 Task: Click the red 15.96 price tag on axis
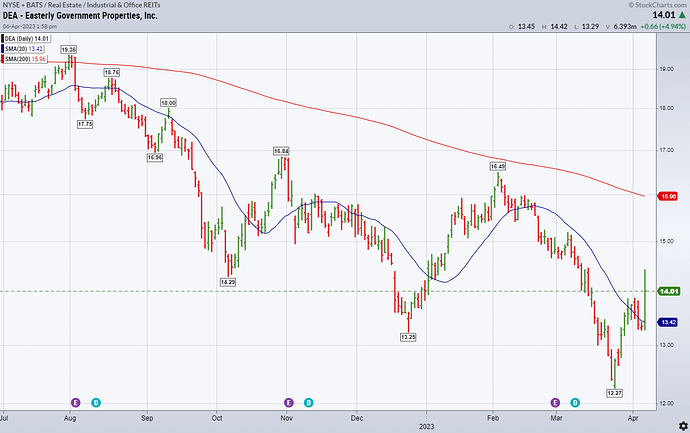point(668,196)
